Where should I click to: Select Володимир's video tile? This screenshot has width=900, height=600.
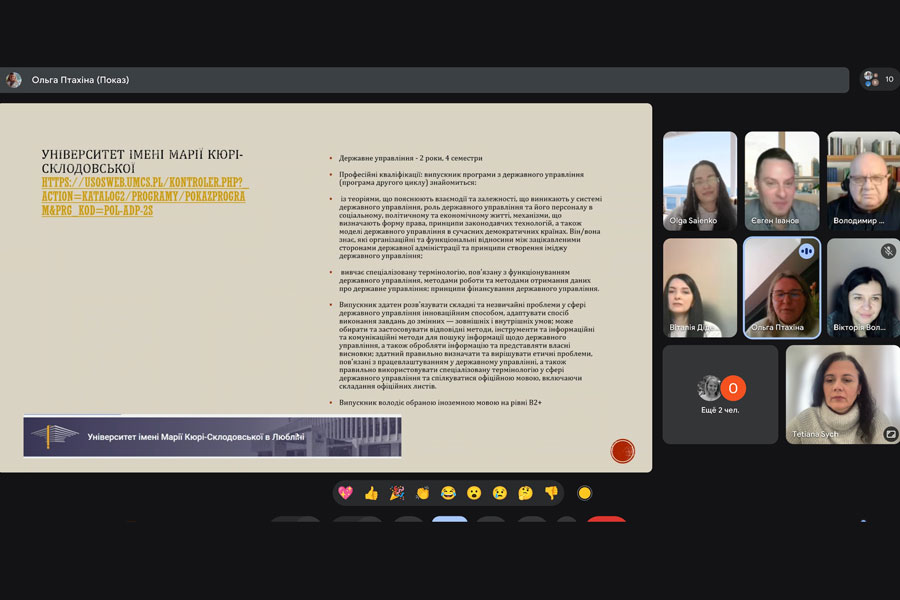[x=863, y=181]
